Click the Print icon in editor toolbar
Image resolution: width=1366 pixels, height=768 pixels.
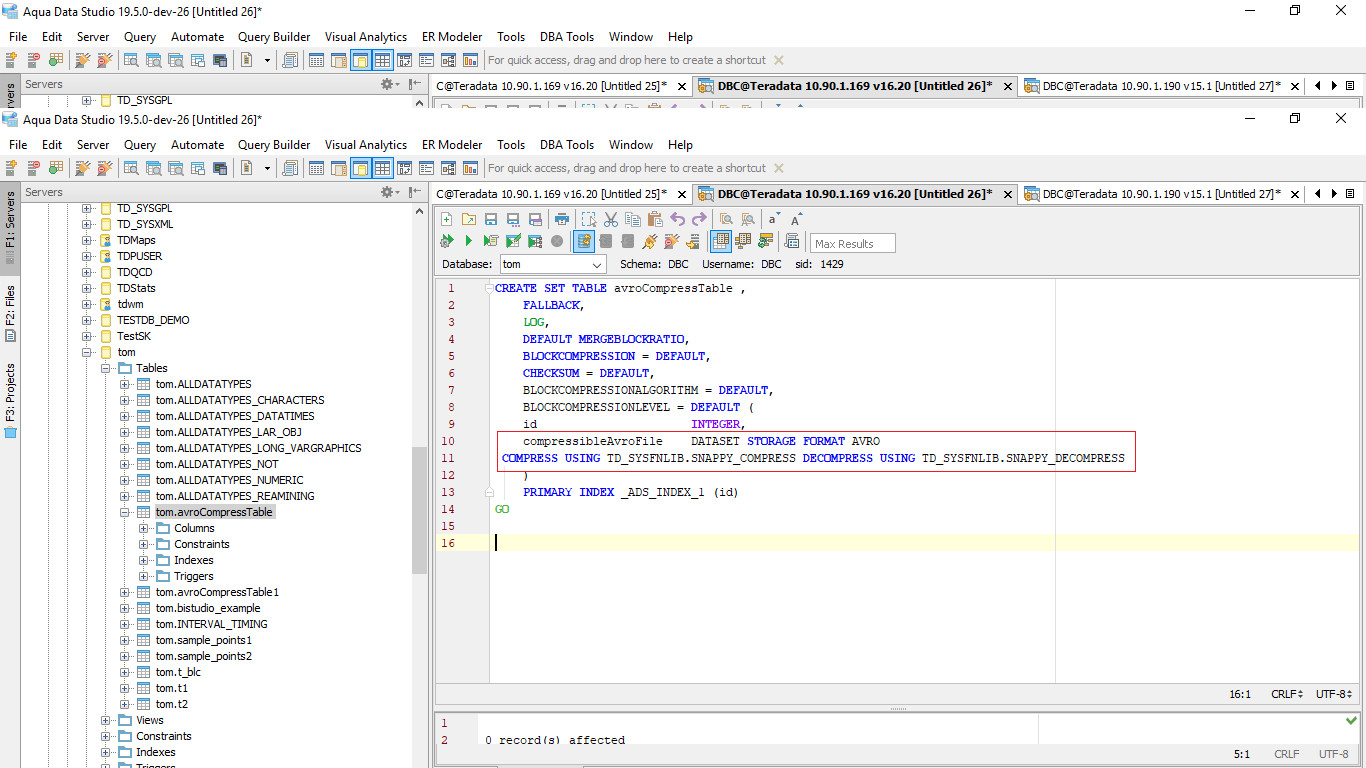[x=562, y=219]
